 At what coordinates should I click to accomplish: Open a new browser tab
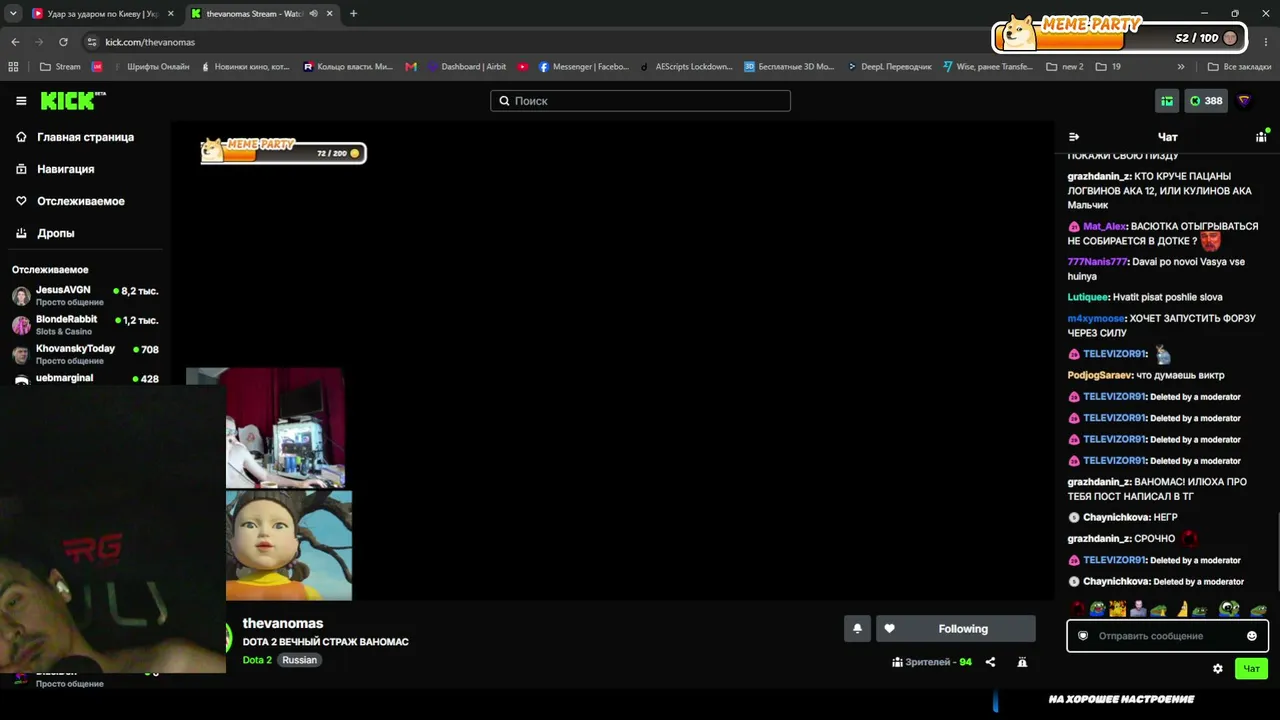(353, 14)
